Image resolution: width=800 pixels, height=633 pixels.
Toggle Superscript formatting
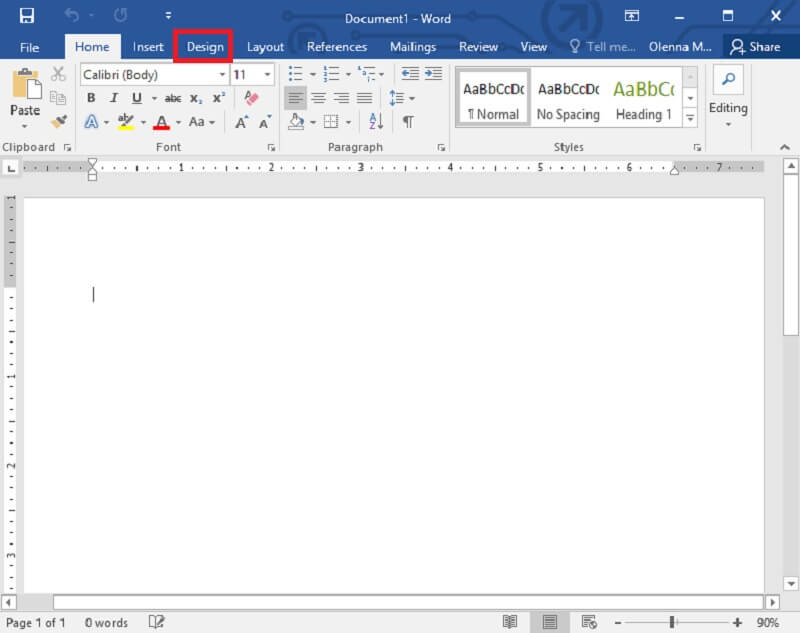[x=218, y=98]
